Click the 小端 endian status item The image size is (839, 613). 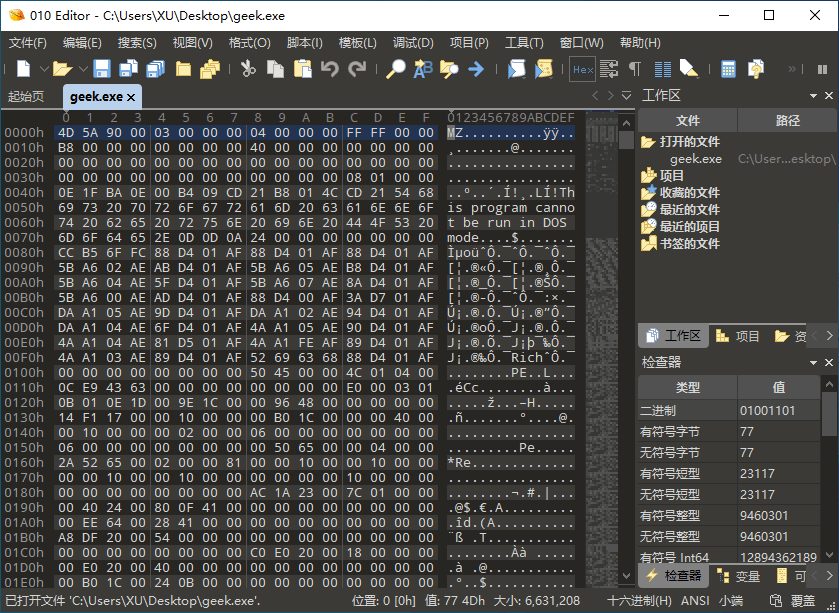coord(730,601)
